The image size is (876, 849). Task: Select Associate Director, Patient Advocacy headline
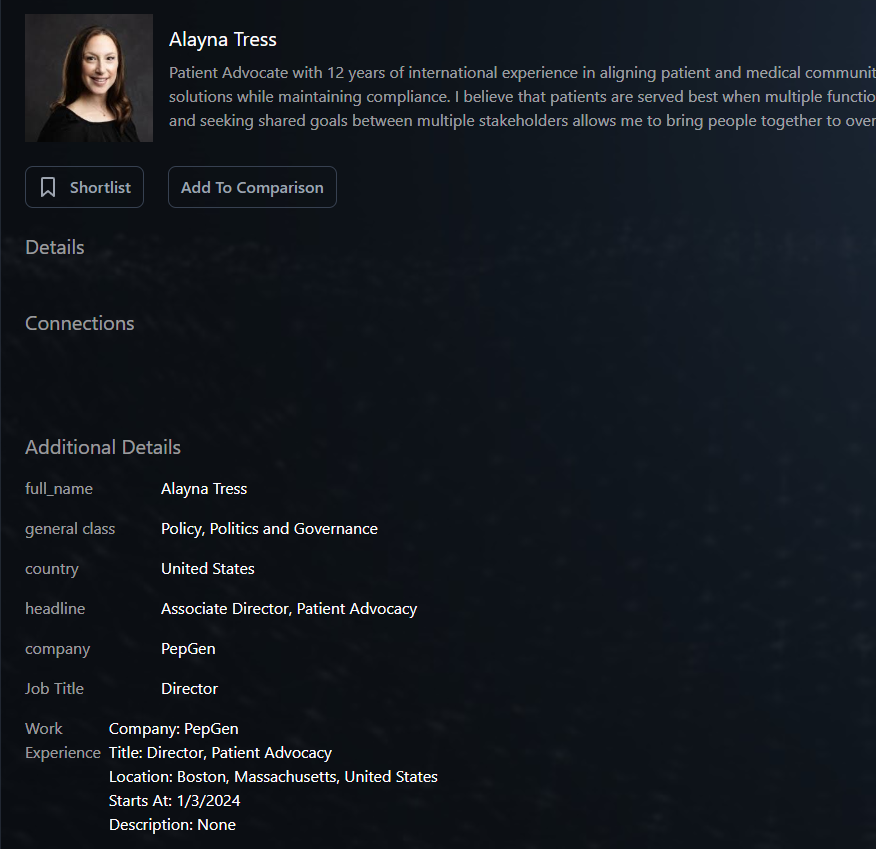coord(289,609)
